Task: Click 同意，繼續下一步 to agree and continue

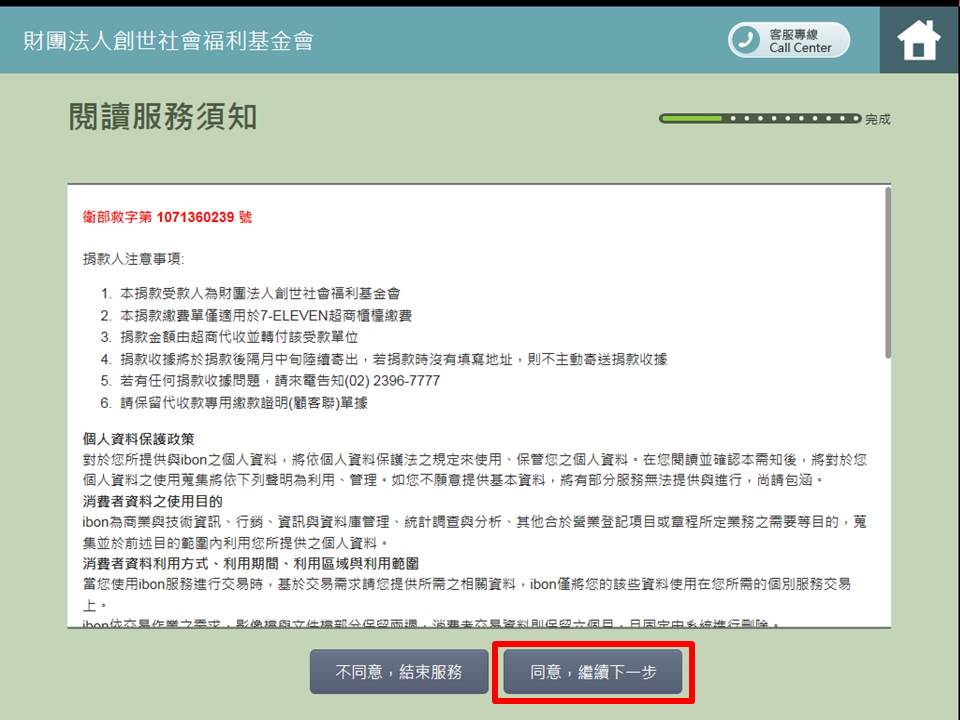Action: pyautogui.click(x=593, y=672)
